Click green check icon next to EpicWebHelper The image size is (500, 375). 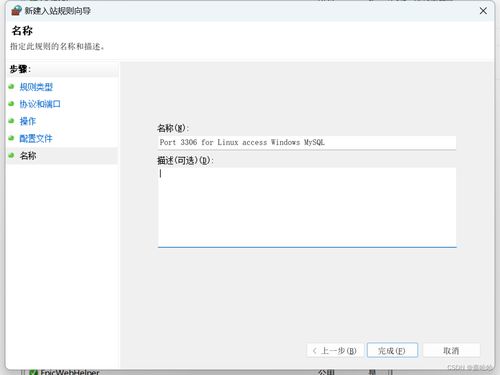pyautogui.click(x=33, y=372)
